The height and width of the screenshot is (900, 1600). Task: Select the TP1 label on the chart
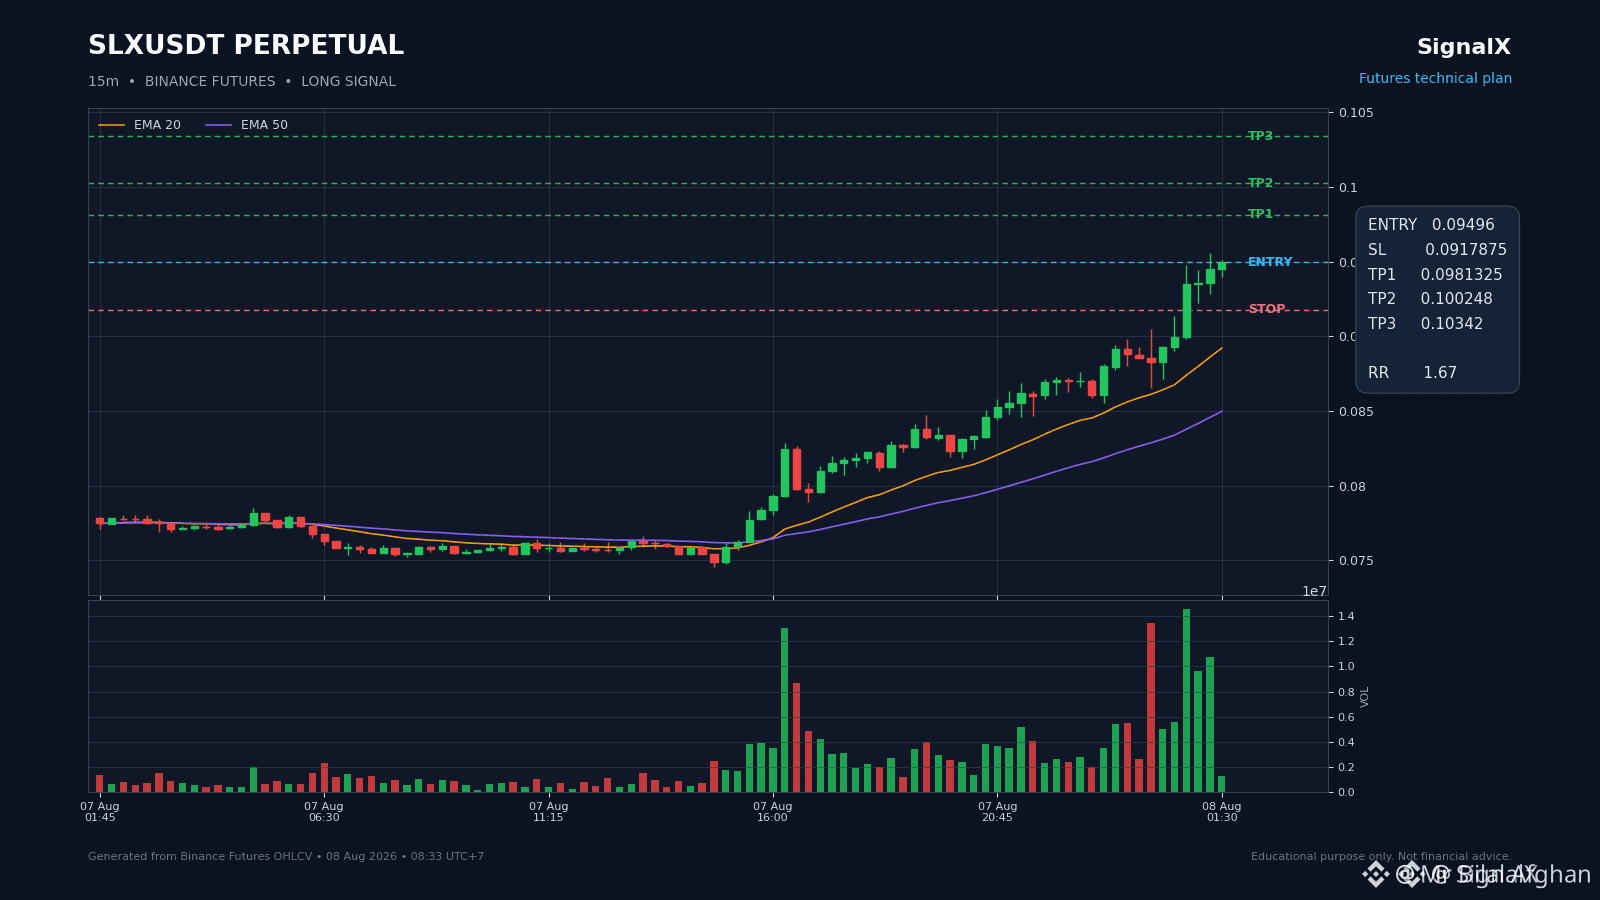pos(1260,214)
